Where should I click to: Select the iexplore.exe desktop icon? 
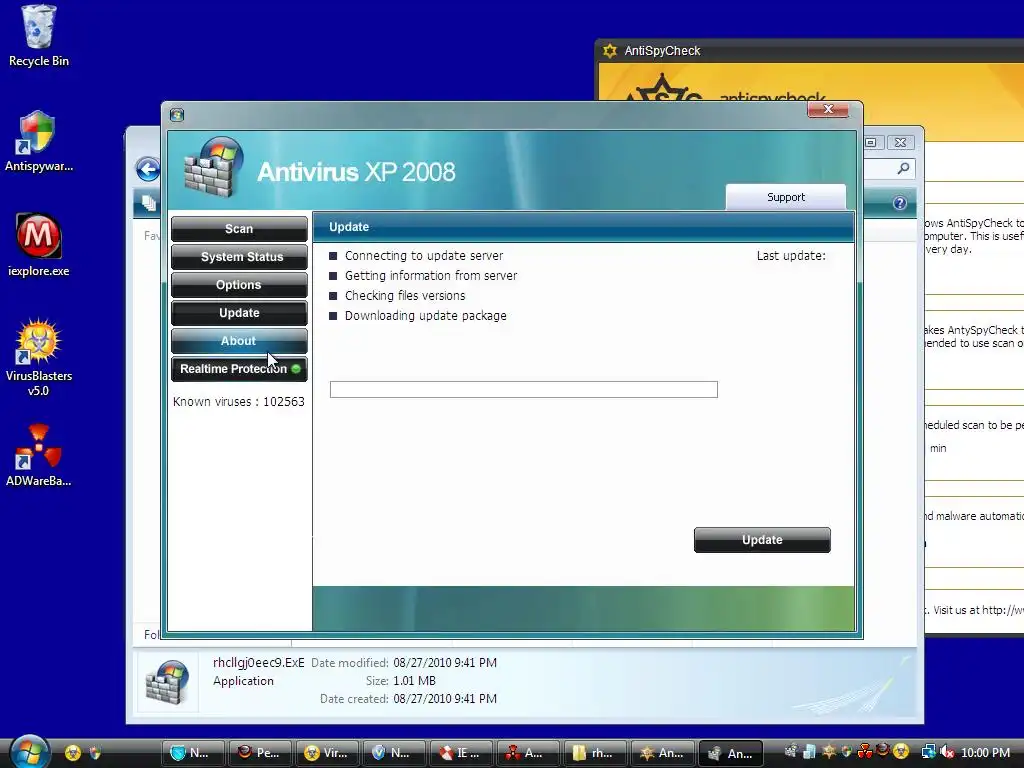(39, 245)
